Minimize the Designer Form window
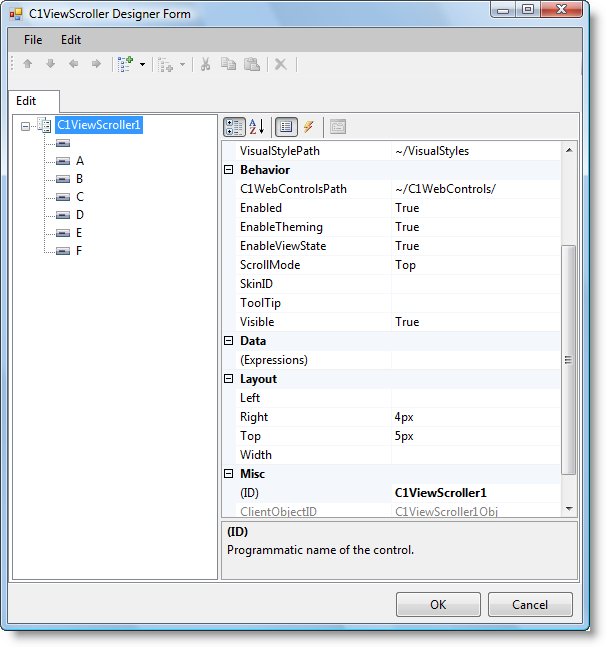The height and width of the screenshot is (647, 606). [503, 9]
